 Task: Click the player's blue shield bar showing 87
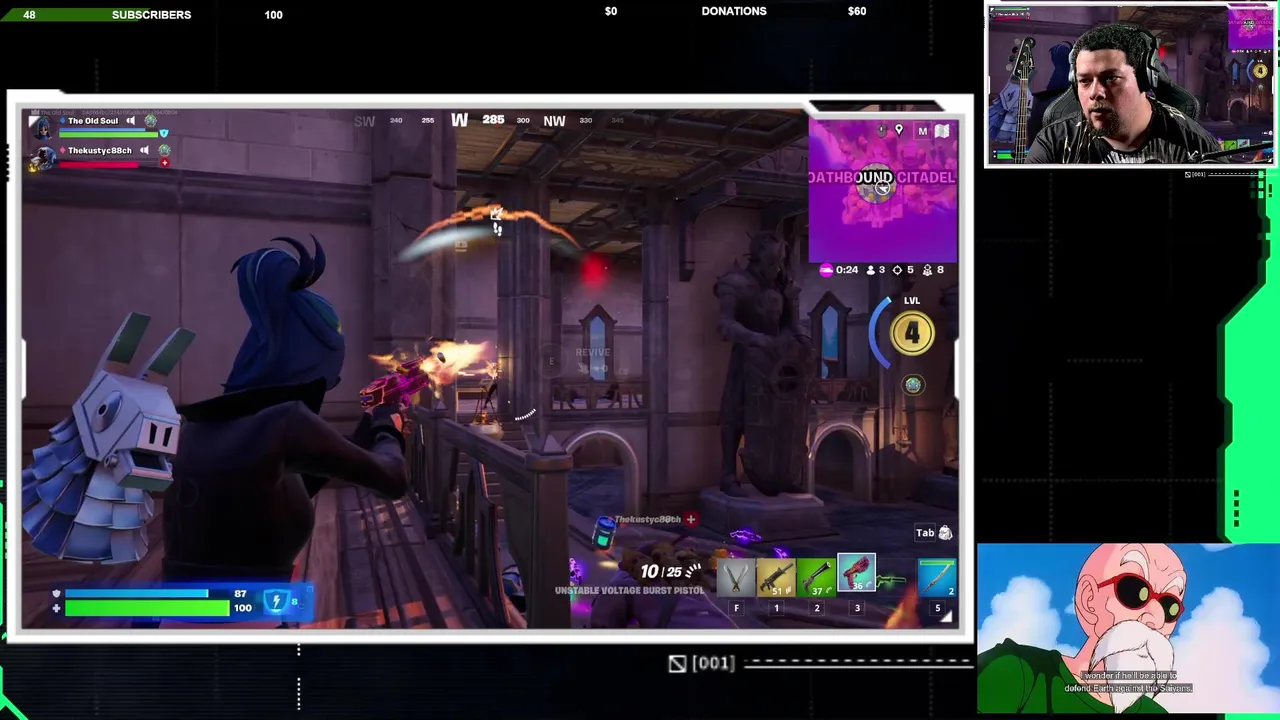137,594
